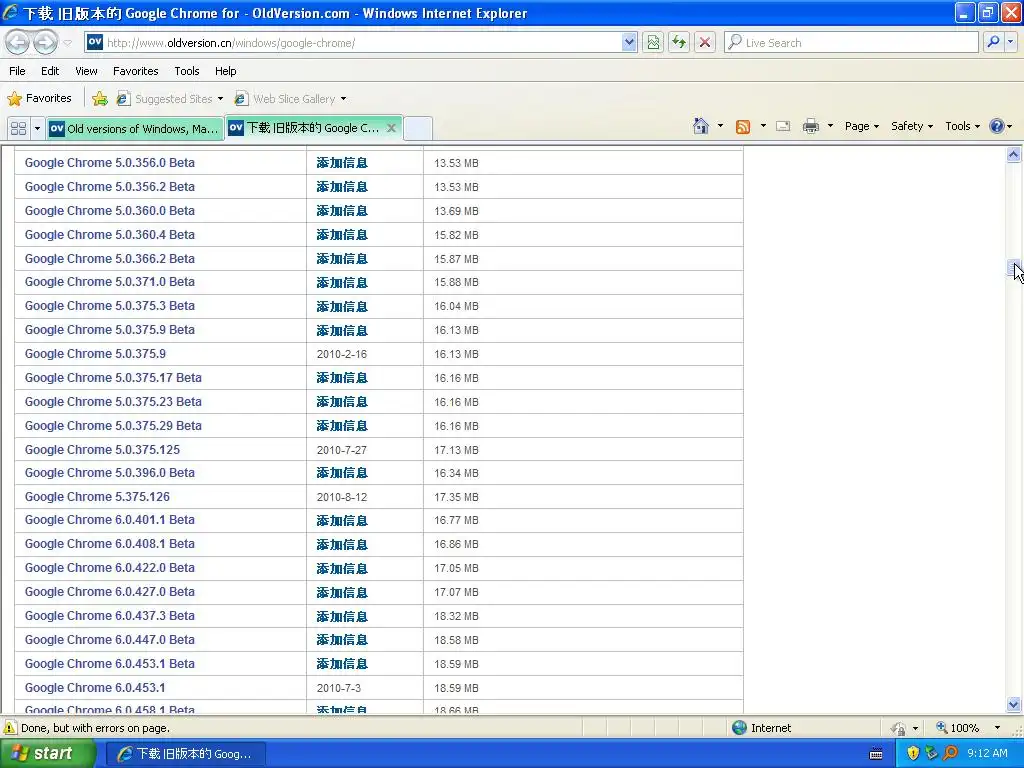Open Google Chrome 5.0.375.125 link

(x=103, y=449)
